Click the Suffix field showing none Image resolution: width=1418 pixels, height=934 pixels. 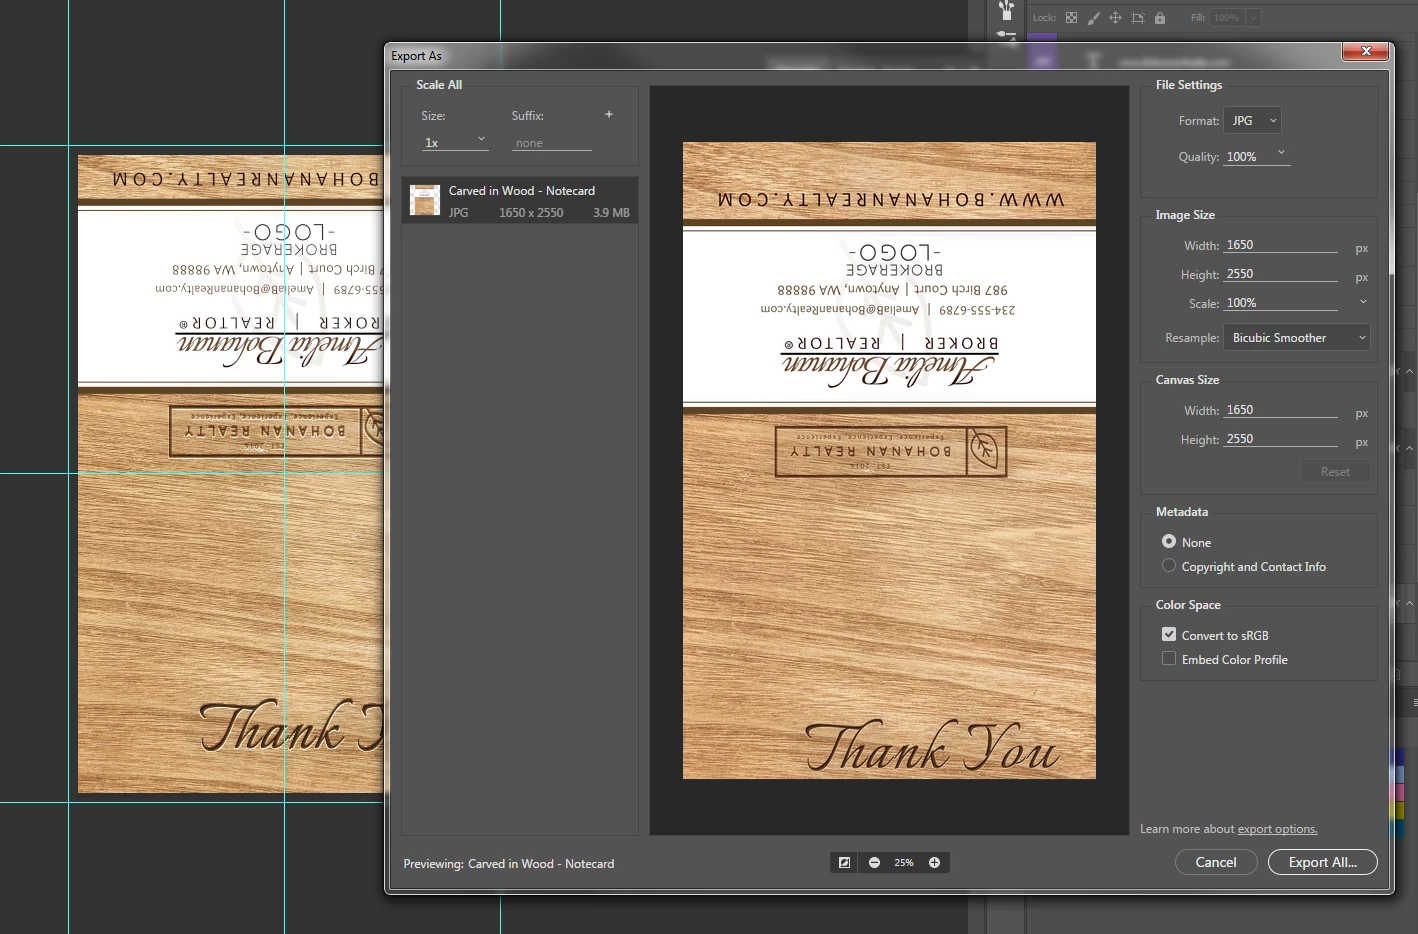552,143
